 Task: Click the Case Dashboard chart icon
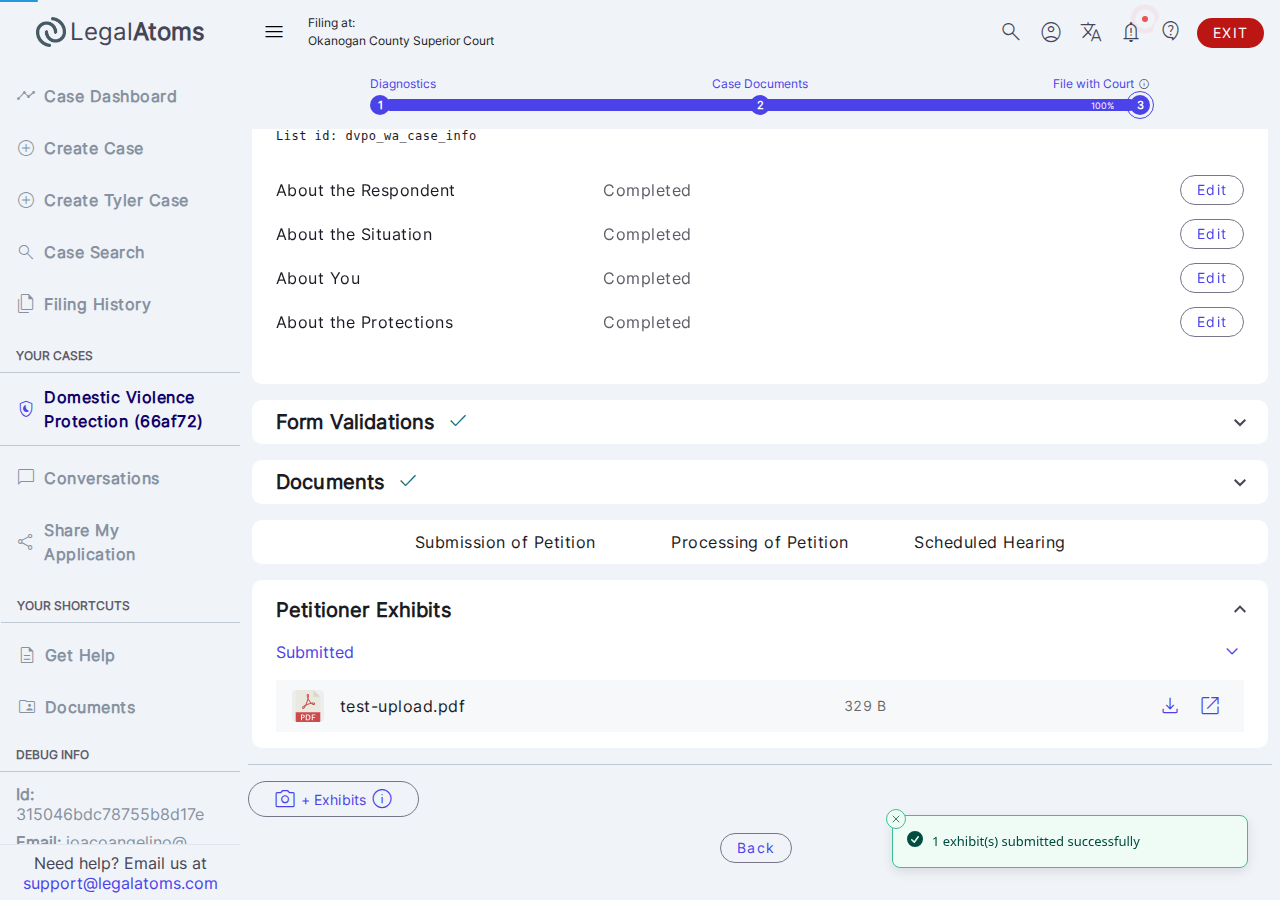[x=26, y=95]
